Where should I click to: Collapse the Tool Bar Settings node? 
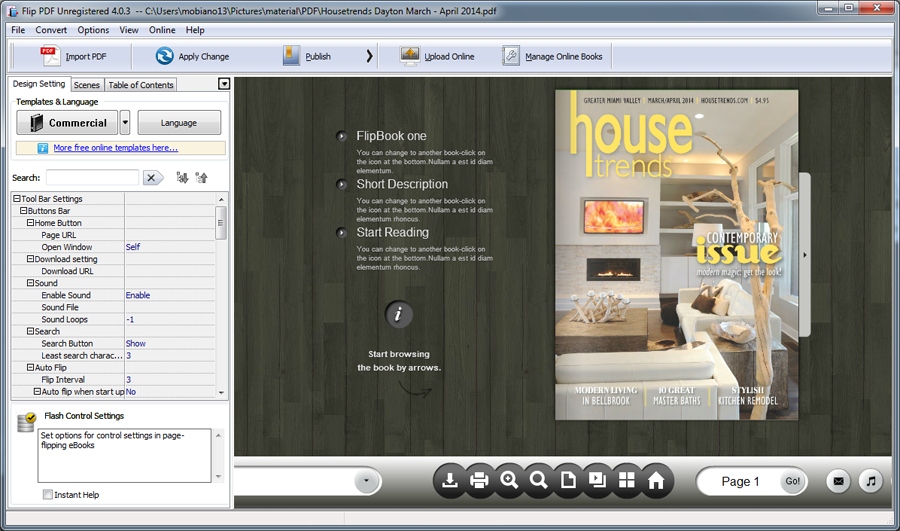point(17,199)
